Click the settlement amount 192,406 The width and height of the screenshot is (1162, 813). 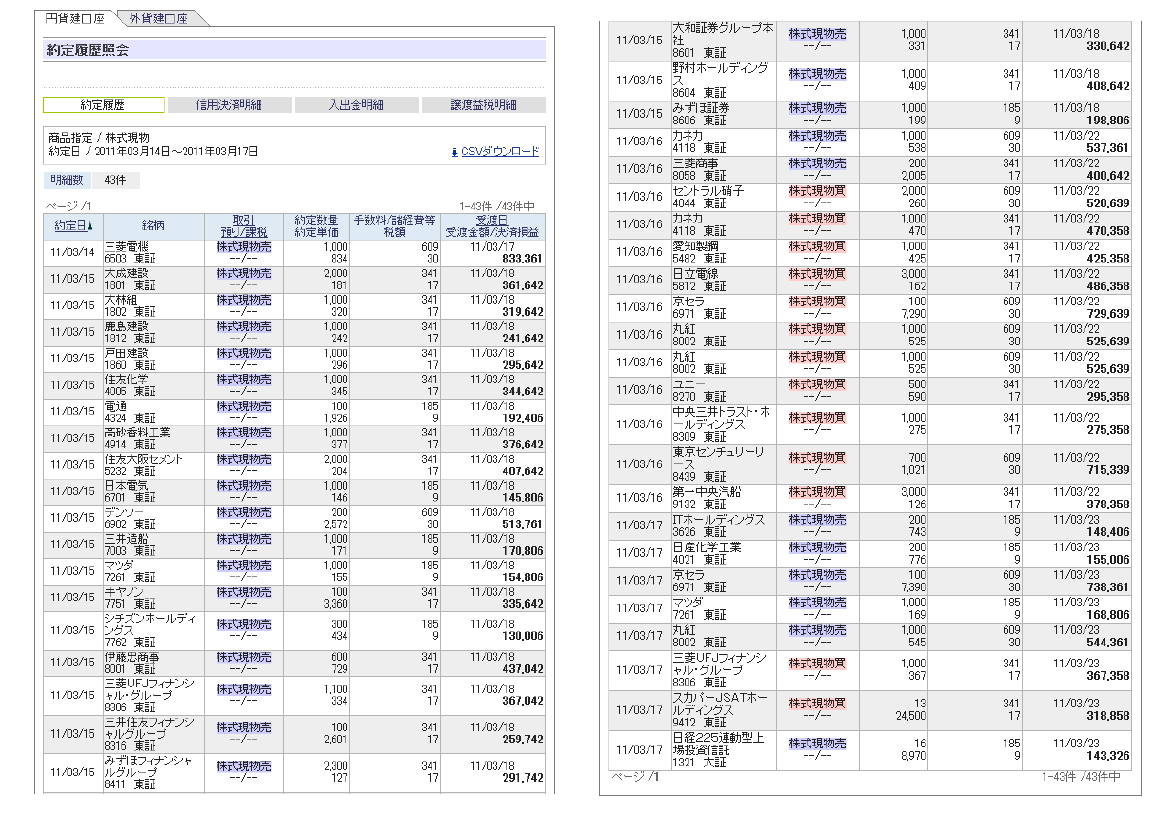[x=522, y=418]
